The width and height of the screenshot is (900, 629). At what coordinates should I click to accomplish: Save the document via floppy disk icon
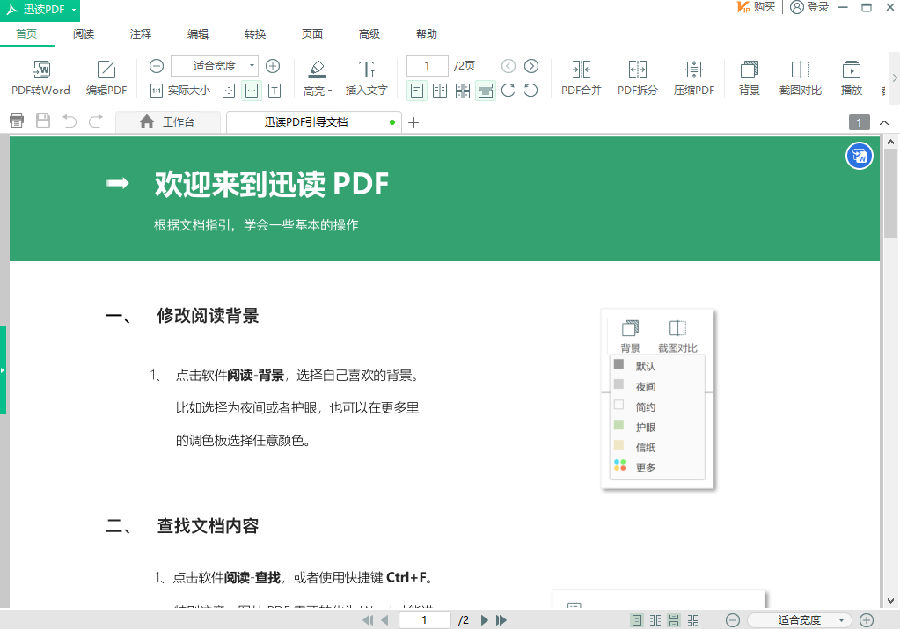point(43,121)
